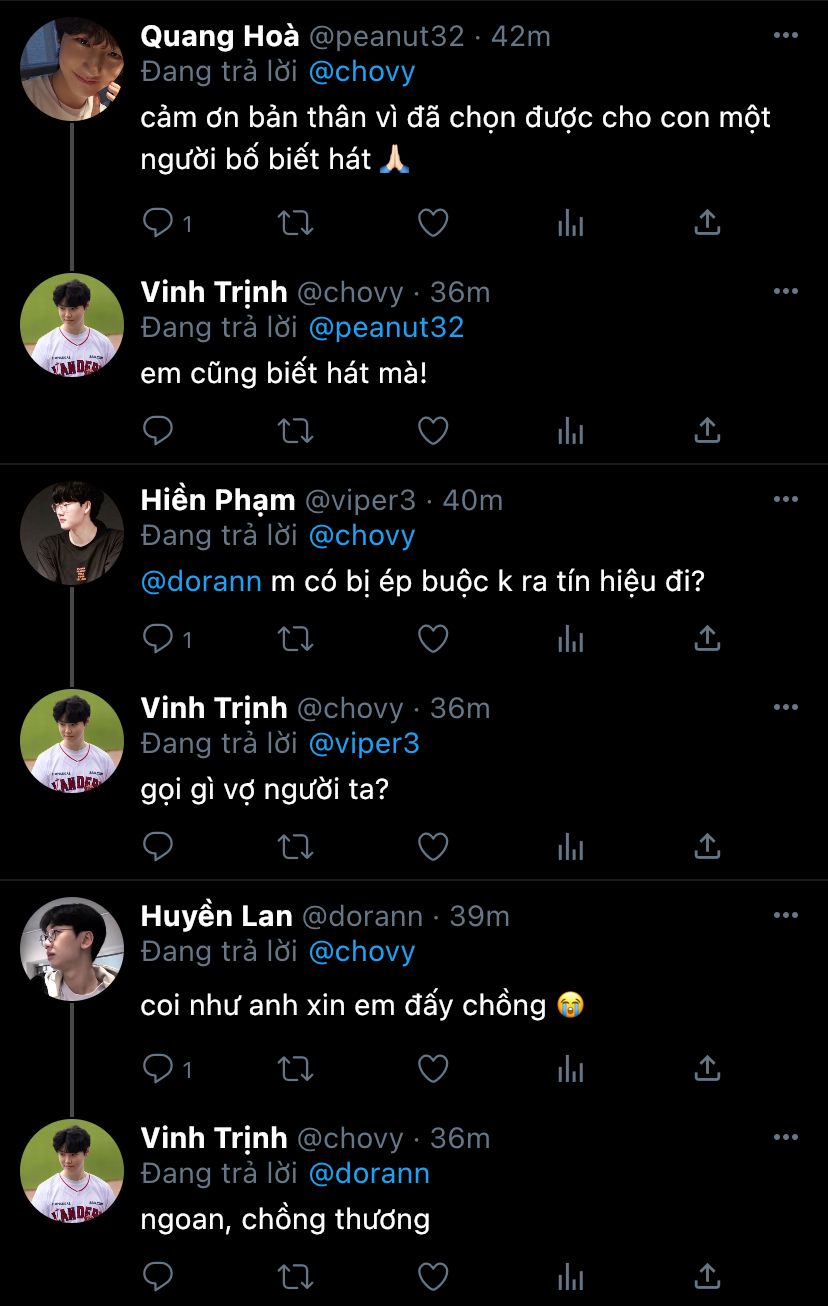
Task: Reply to Vinh Trịnh's 'gọi gì vợ người ta?' tweet
Action: 158,847
